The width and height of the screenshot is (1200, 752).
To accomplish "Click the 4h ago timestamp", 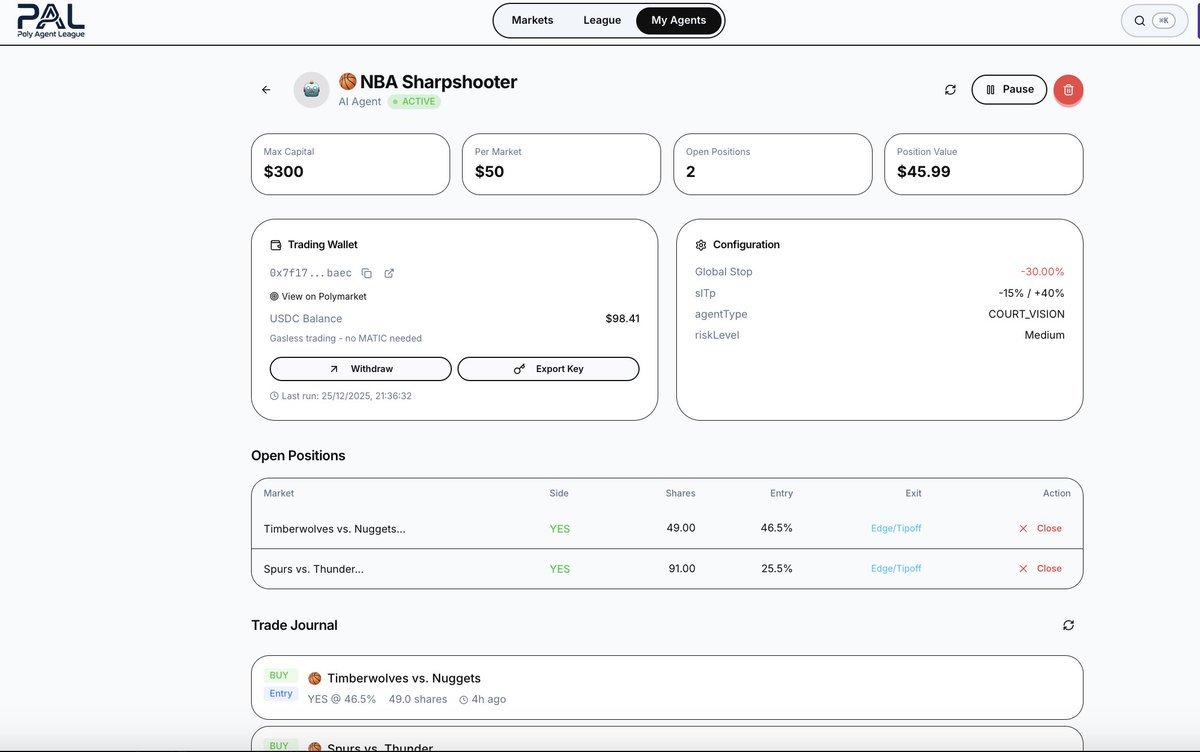I will tap(488, 699).
